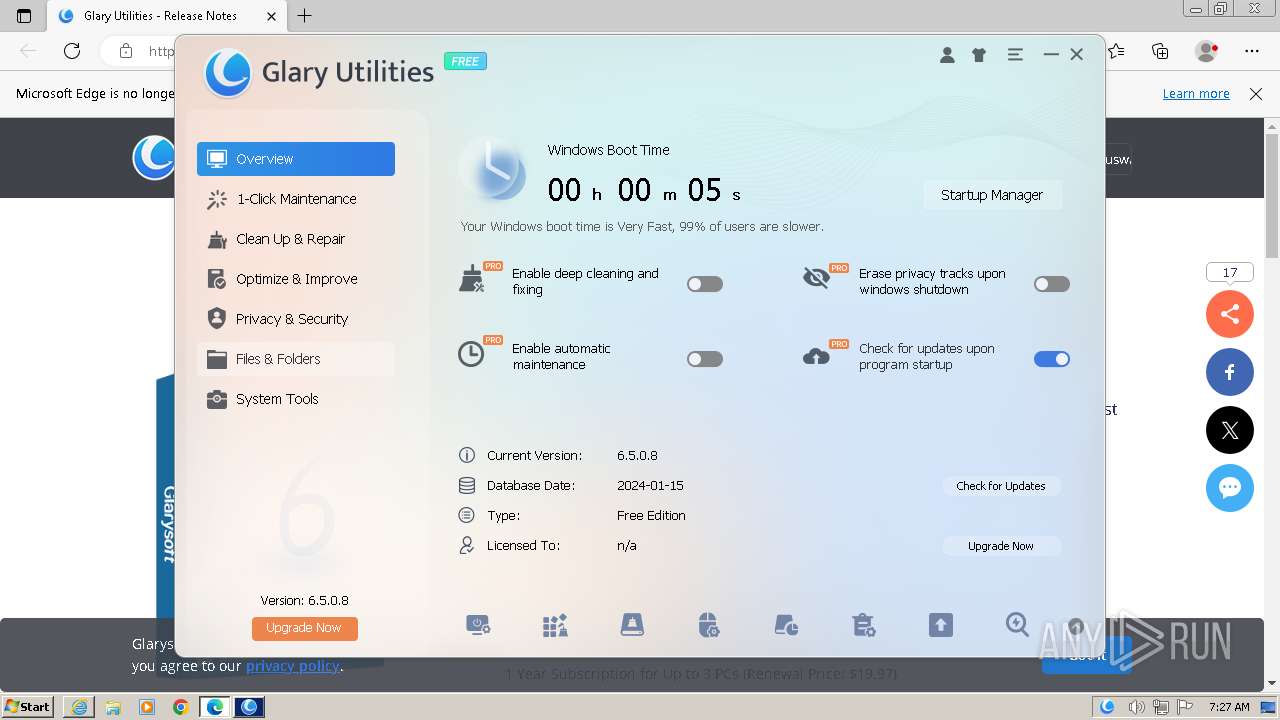1280x720 pixels.
Task: Click the Free Edition type text
Action: point(651,516)
